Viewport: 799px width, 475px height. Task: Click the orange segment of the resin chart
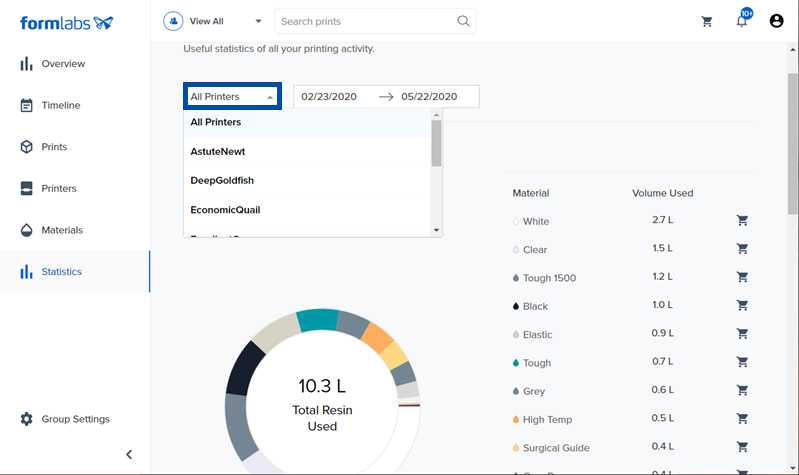[x=378, y=338]
